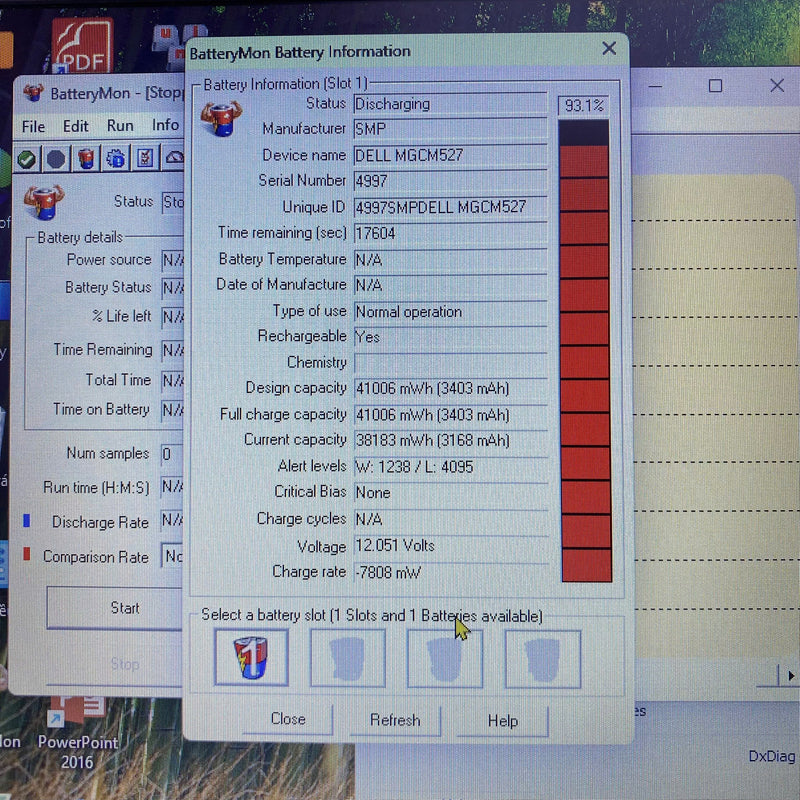Screen dimensions: 800x800
Task: Click the gray octagon Stop toolbar icon
Action: (56, 159)
